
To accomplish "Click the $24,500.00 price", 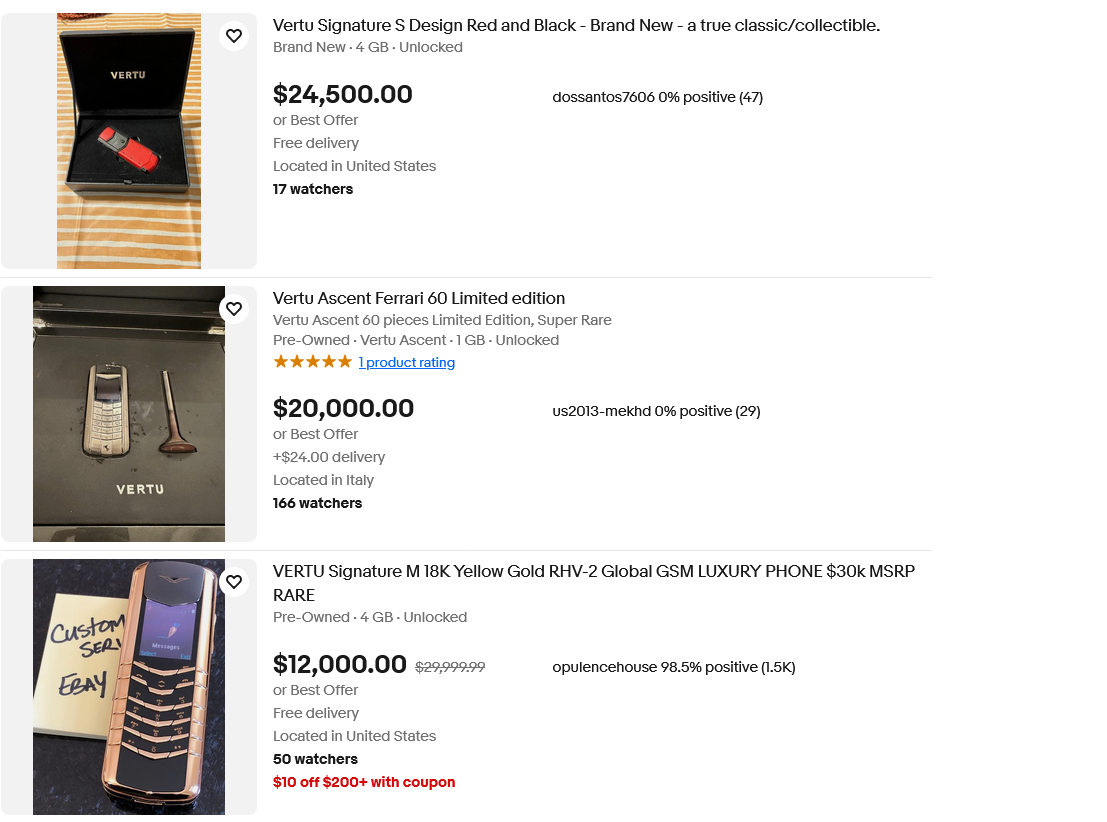I will [342, 95].
